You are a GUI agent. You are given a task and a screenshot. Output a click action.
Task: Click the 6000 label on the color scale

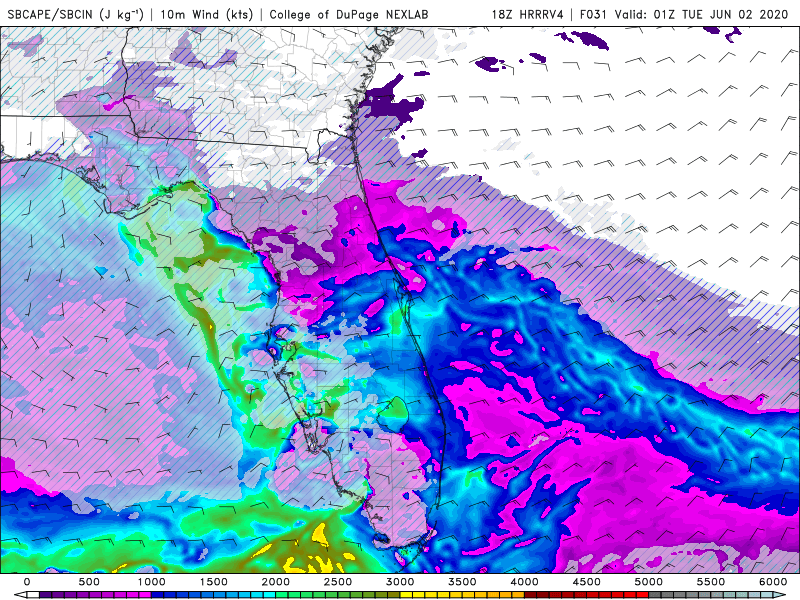pos(773,582)
